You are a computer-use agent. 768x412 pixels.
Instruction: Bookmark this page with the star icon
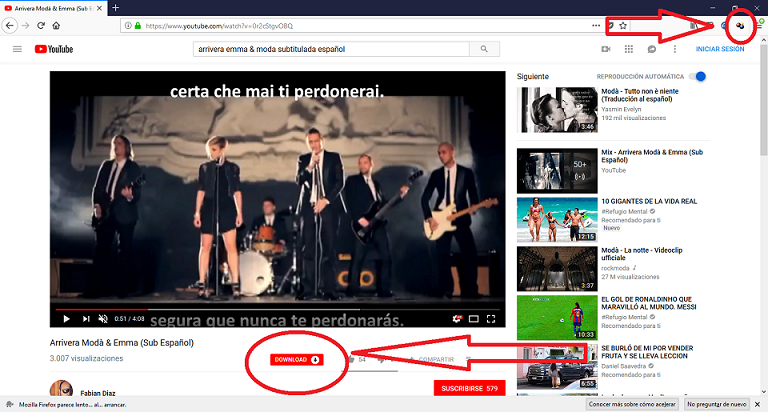(623, 25)
